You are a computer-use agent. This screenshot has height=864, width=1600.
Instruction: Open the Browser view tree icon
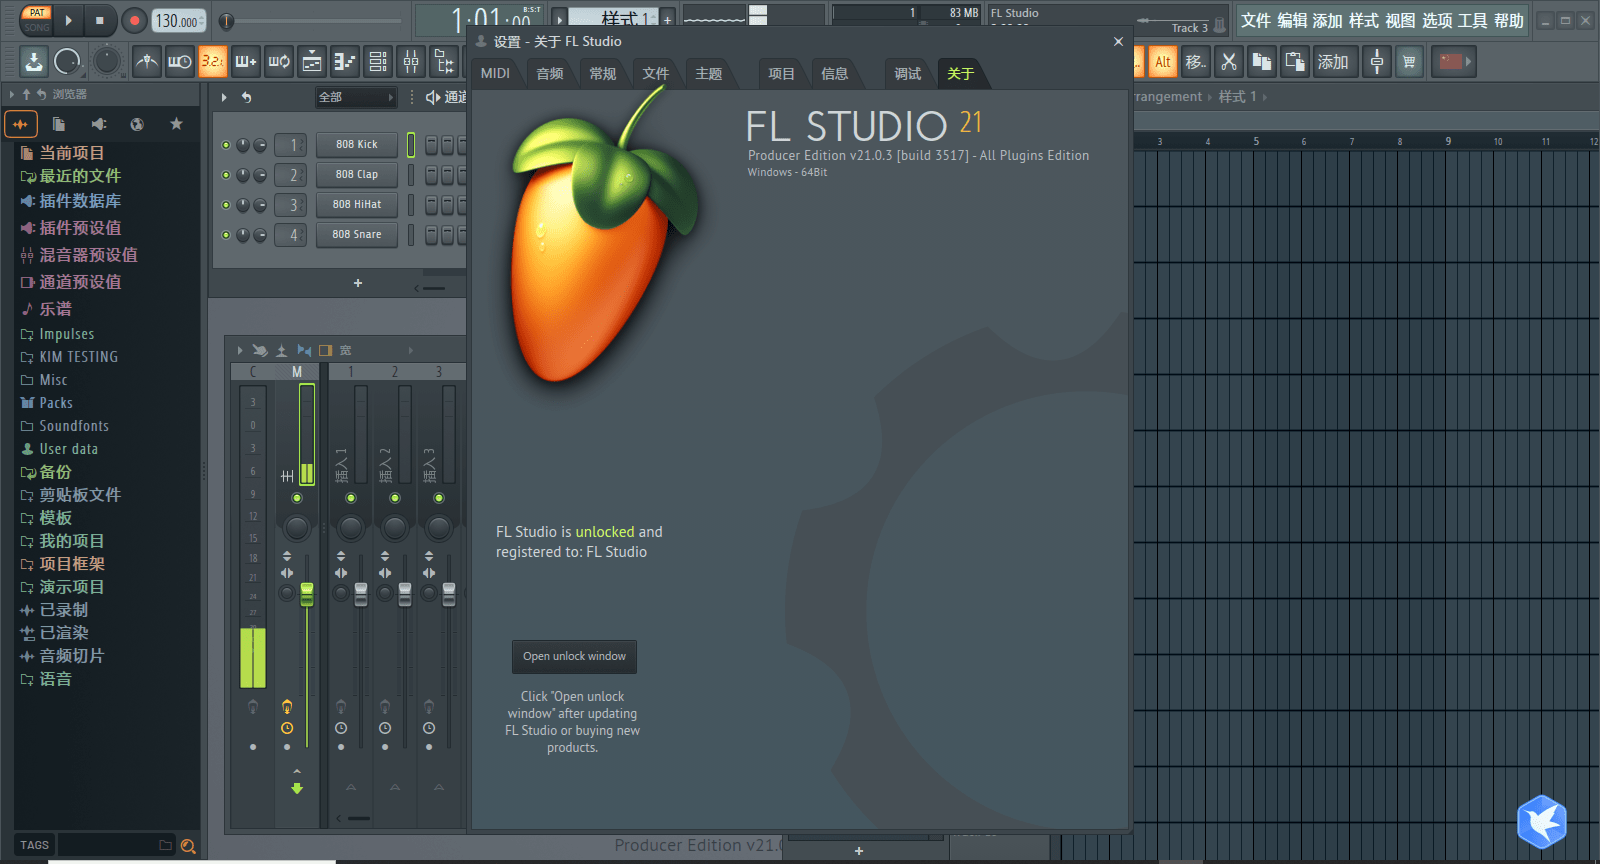(x=444, y=62)
